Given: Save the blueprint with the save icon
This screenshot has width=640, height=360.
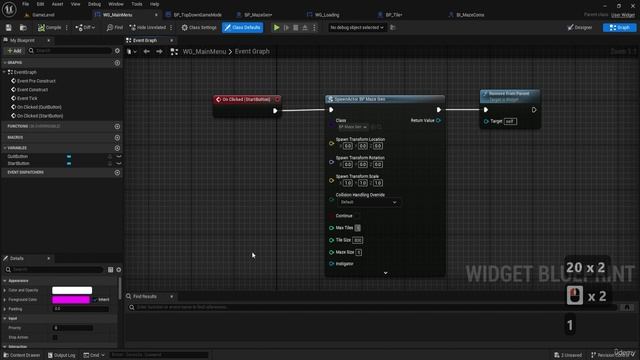Looking at the screenshot, I should (9, 27).
